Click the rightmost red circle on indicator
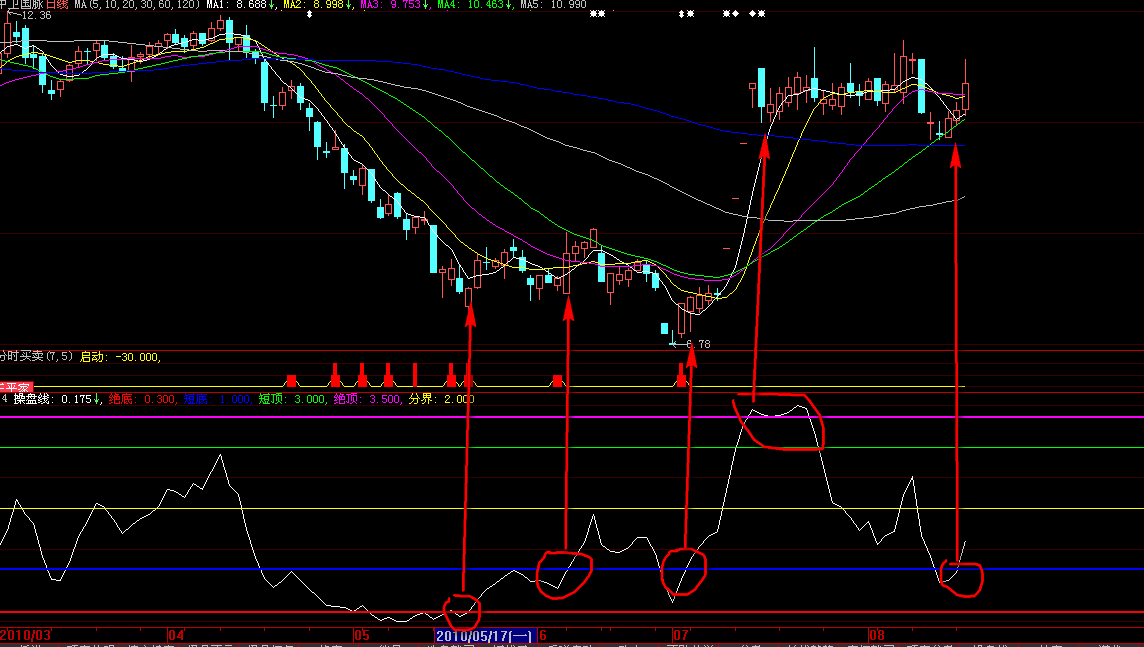The width and height of the screenshot is (1144, 647). point(964,578)
